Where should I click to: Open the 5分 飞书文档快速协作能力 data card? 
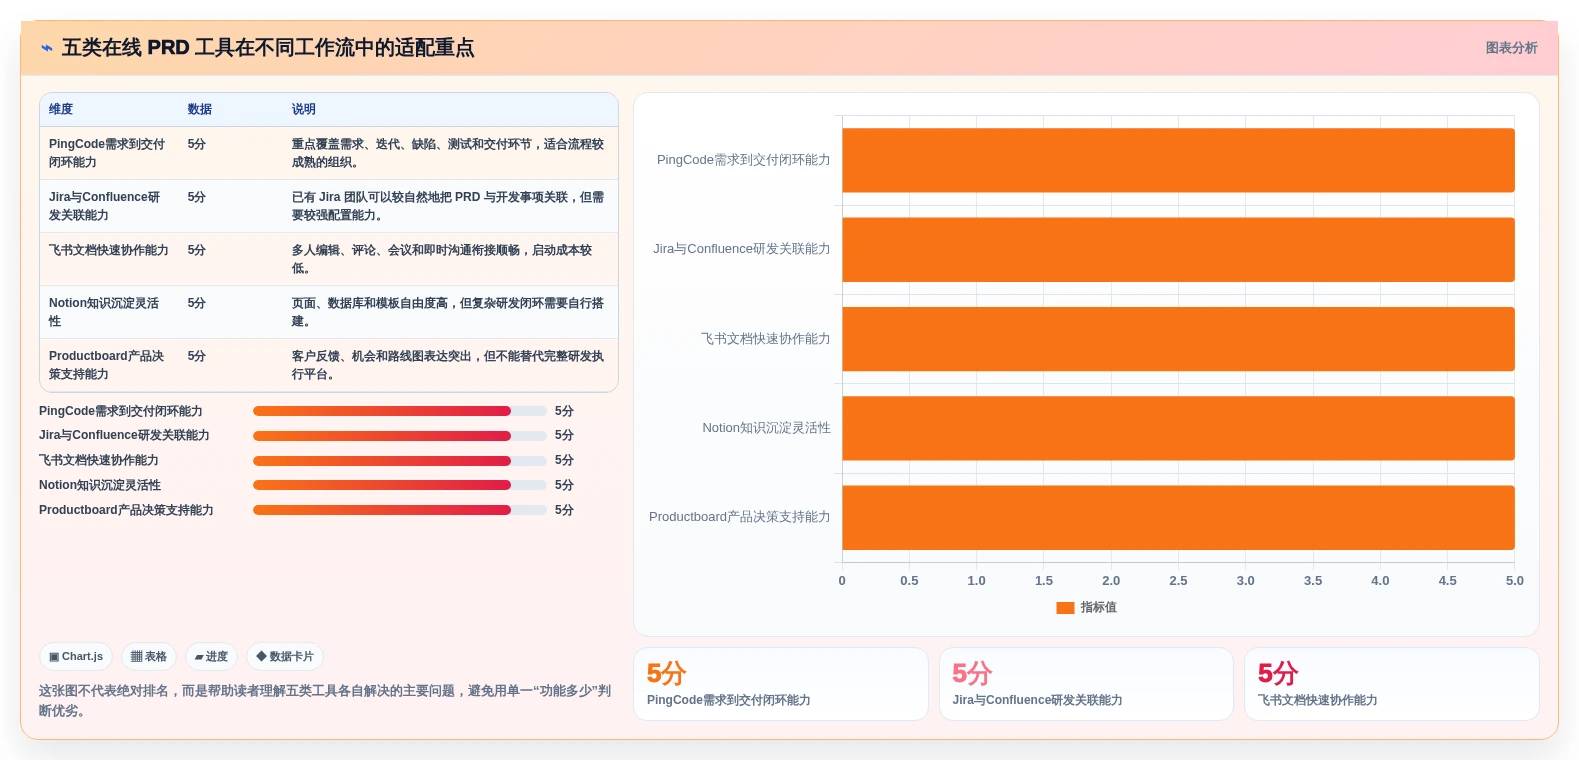1391,684
